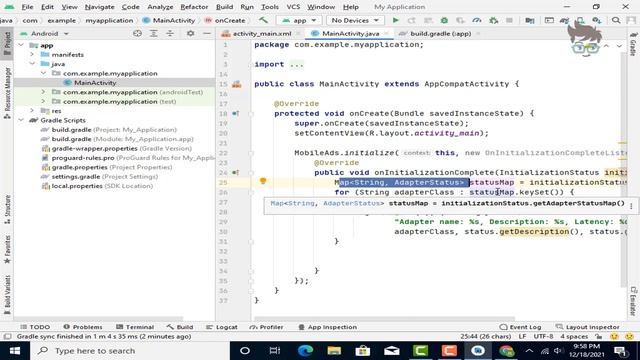Screen dimensions: 640x360
Task: Open File Explorer in the taskbar
Action: [334, 351]
